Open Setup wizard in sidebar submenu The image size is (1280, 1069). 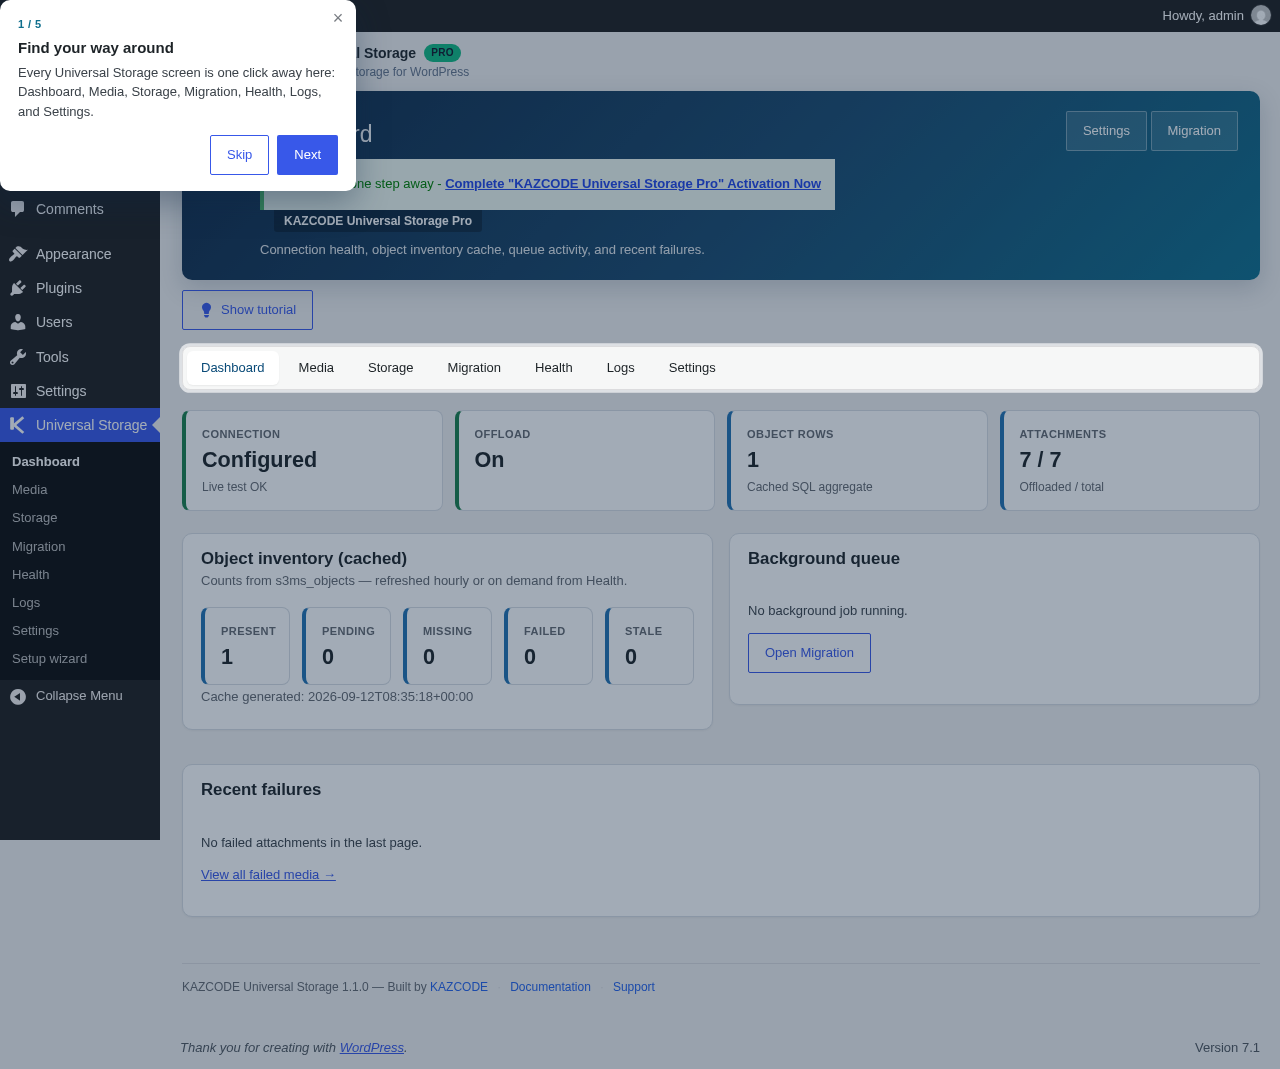[80, 659]
